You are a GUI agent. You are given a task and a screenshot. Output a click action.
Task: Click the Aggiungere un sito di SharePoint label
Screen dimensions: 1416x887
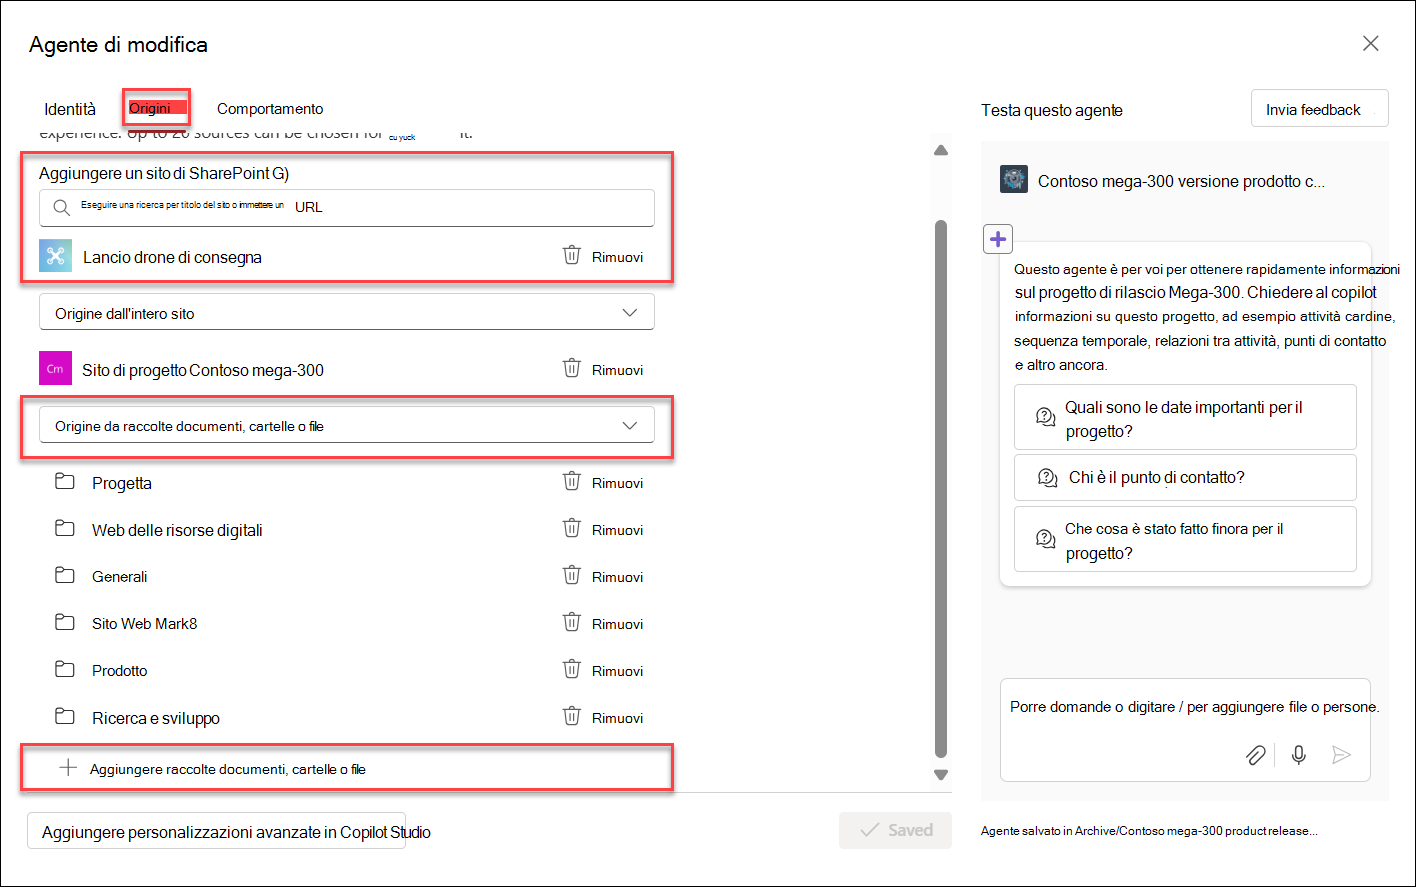pos(164,173)
